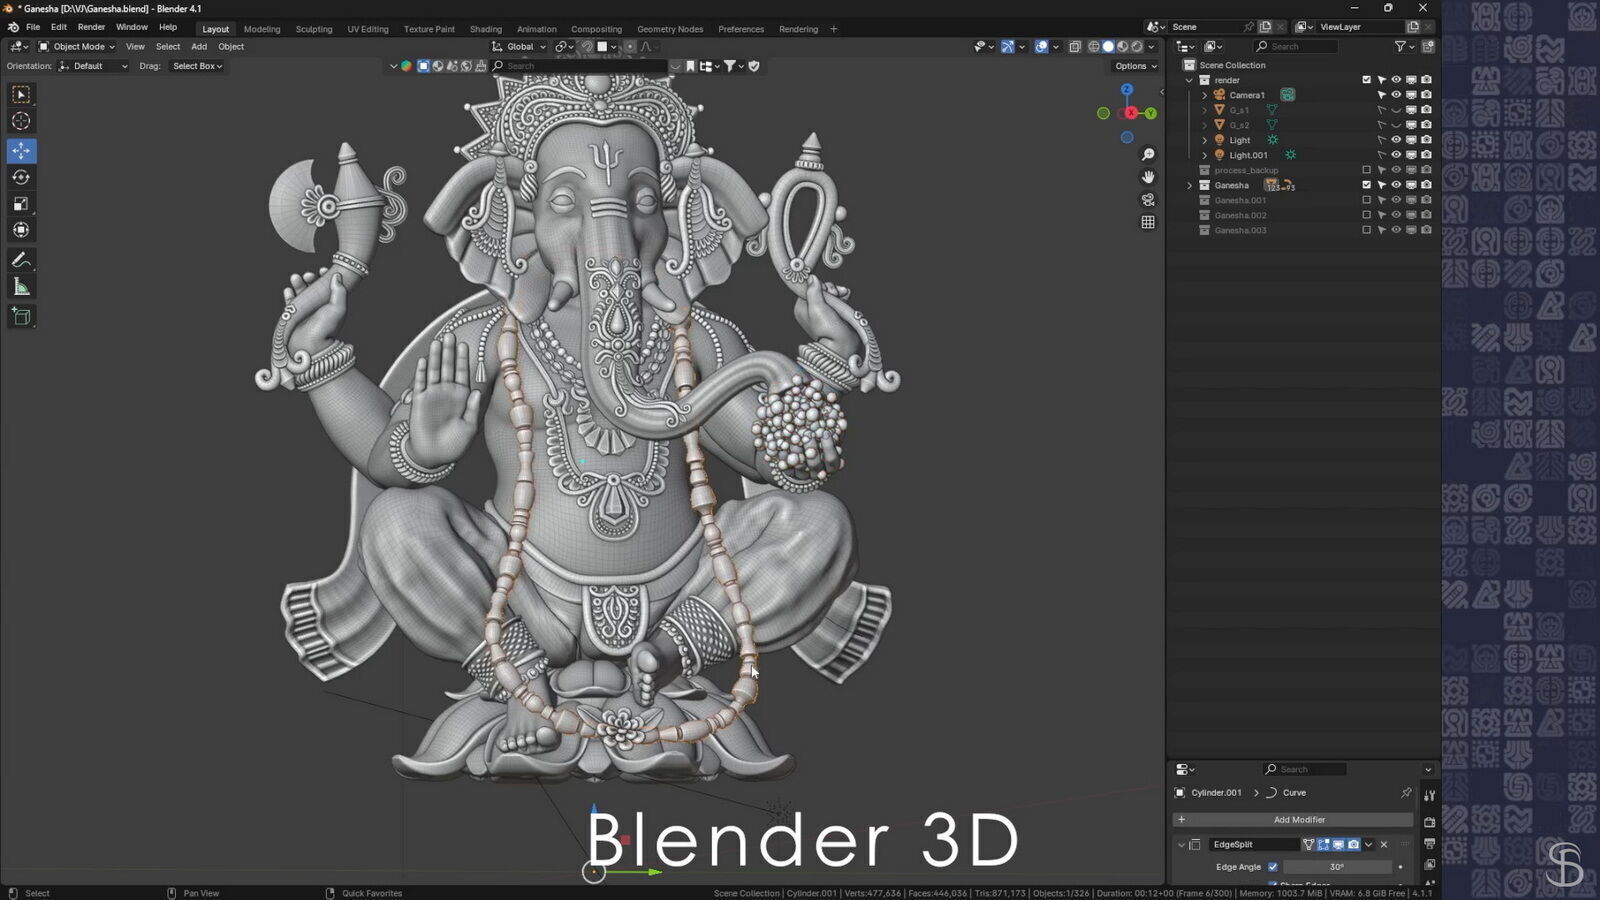Remove the EdgeSplit modifier
The height and width of the screenshot is (900, 1600).
(x=1384, y=844)
